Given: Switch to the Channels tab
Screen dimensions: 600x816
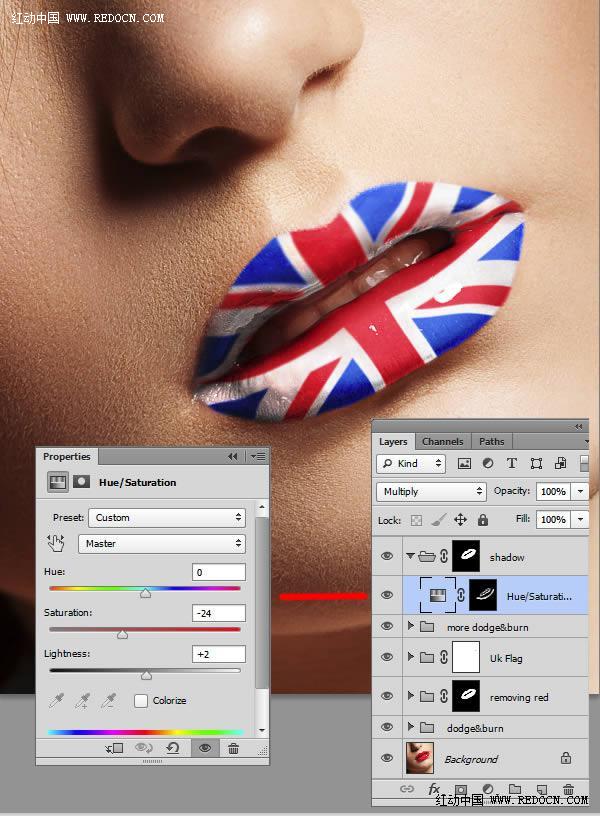Looking at the screenshot, I should coord(443,441).
